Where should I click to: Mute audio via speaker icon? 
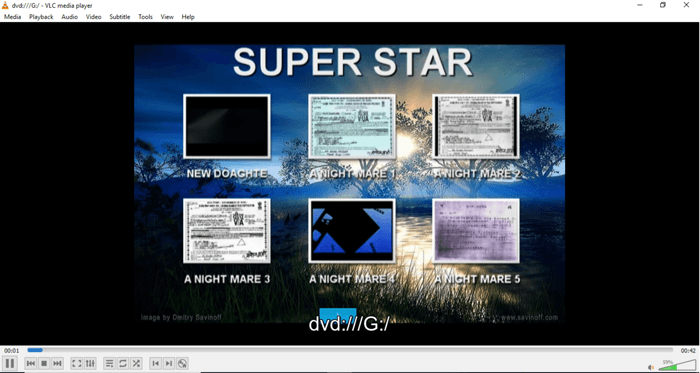(651, 367)
